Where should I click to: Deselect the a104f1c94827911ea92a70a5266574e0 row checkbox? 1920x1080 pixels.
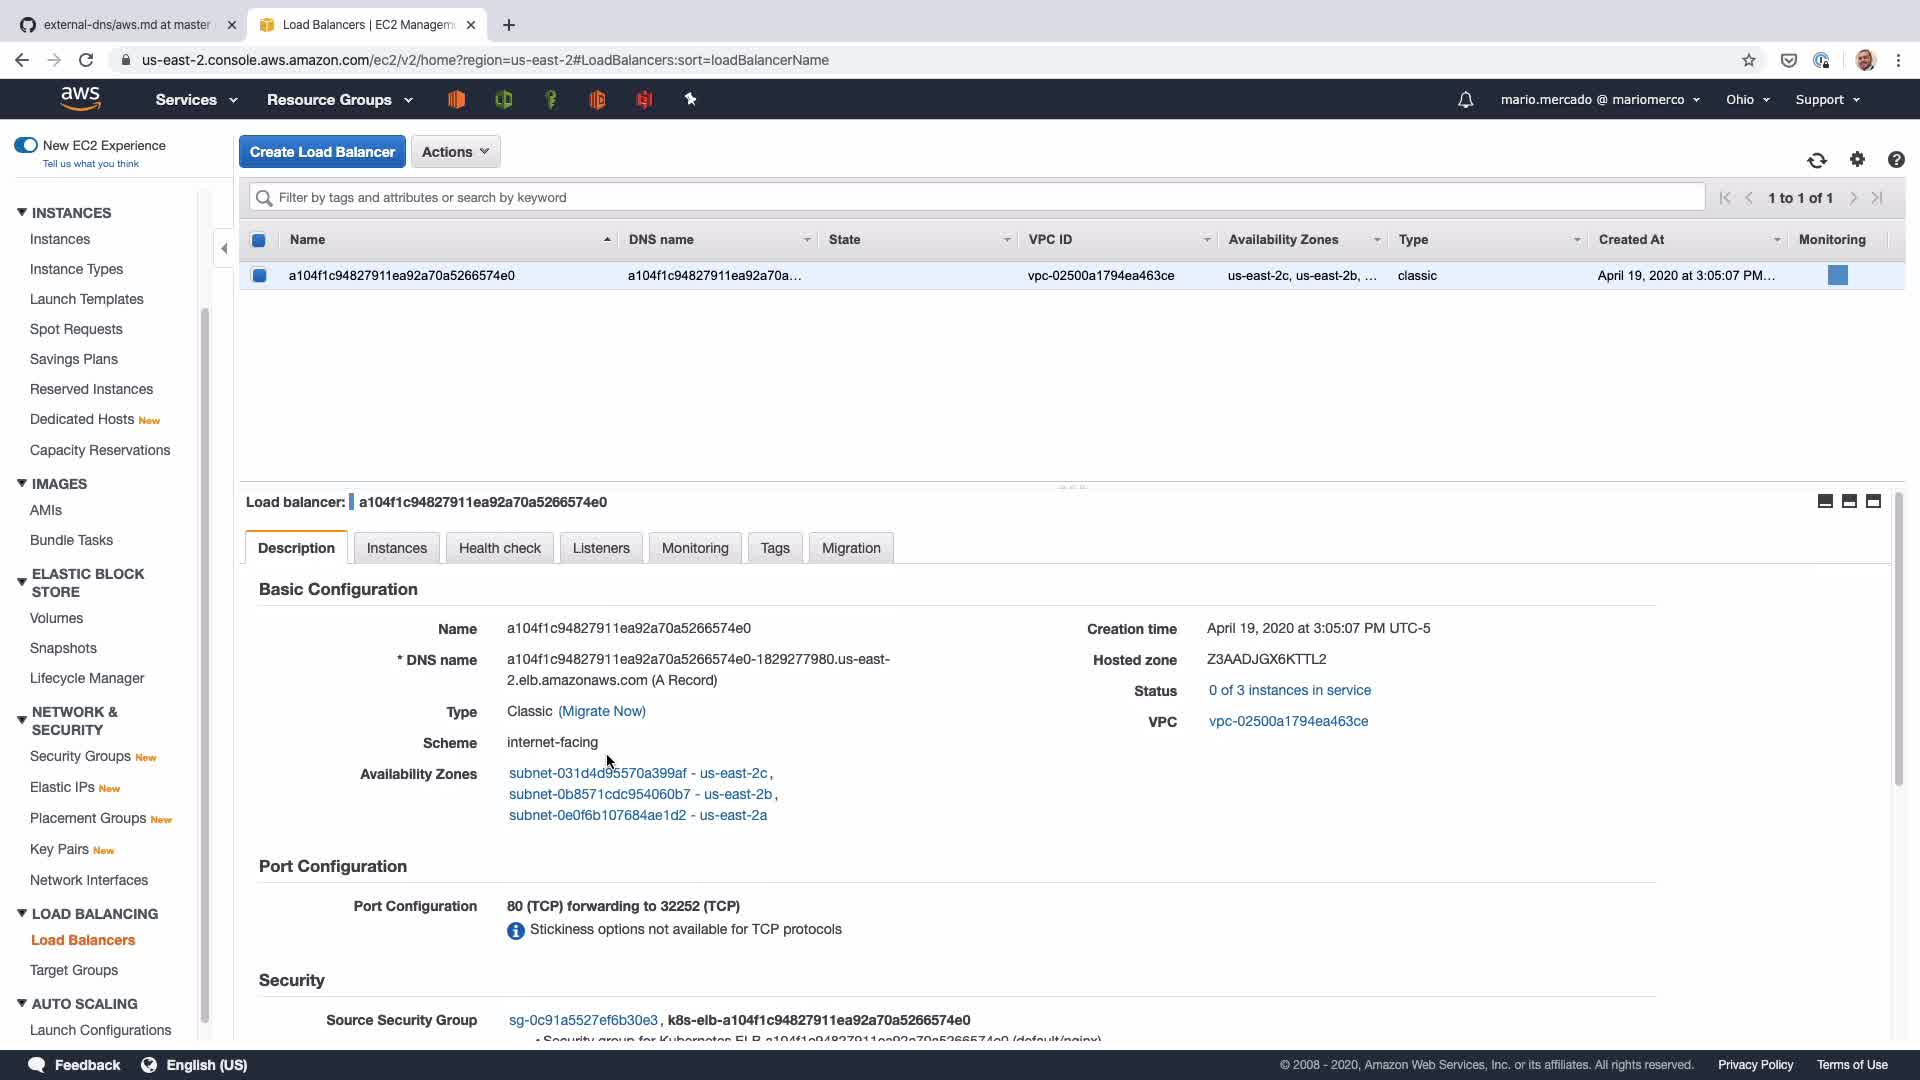259,276
